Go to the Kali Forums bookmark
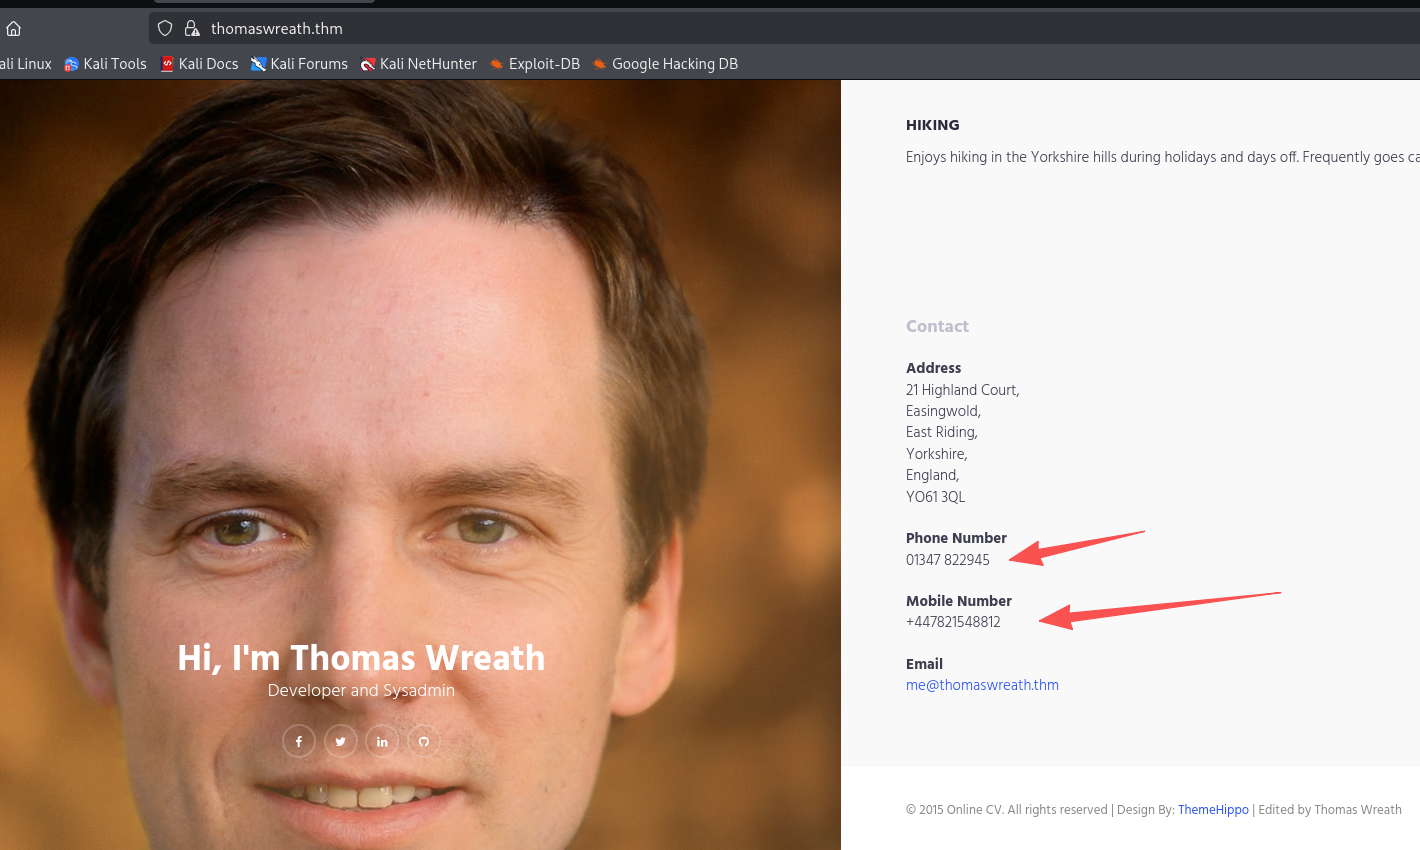 [x=299, y=64]
